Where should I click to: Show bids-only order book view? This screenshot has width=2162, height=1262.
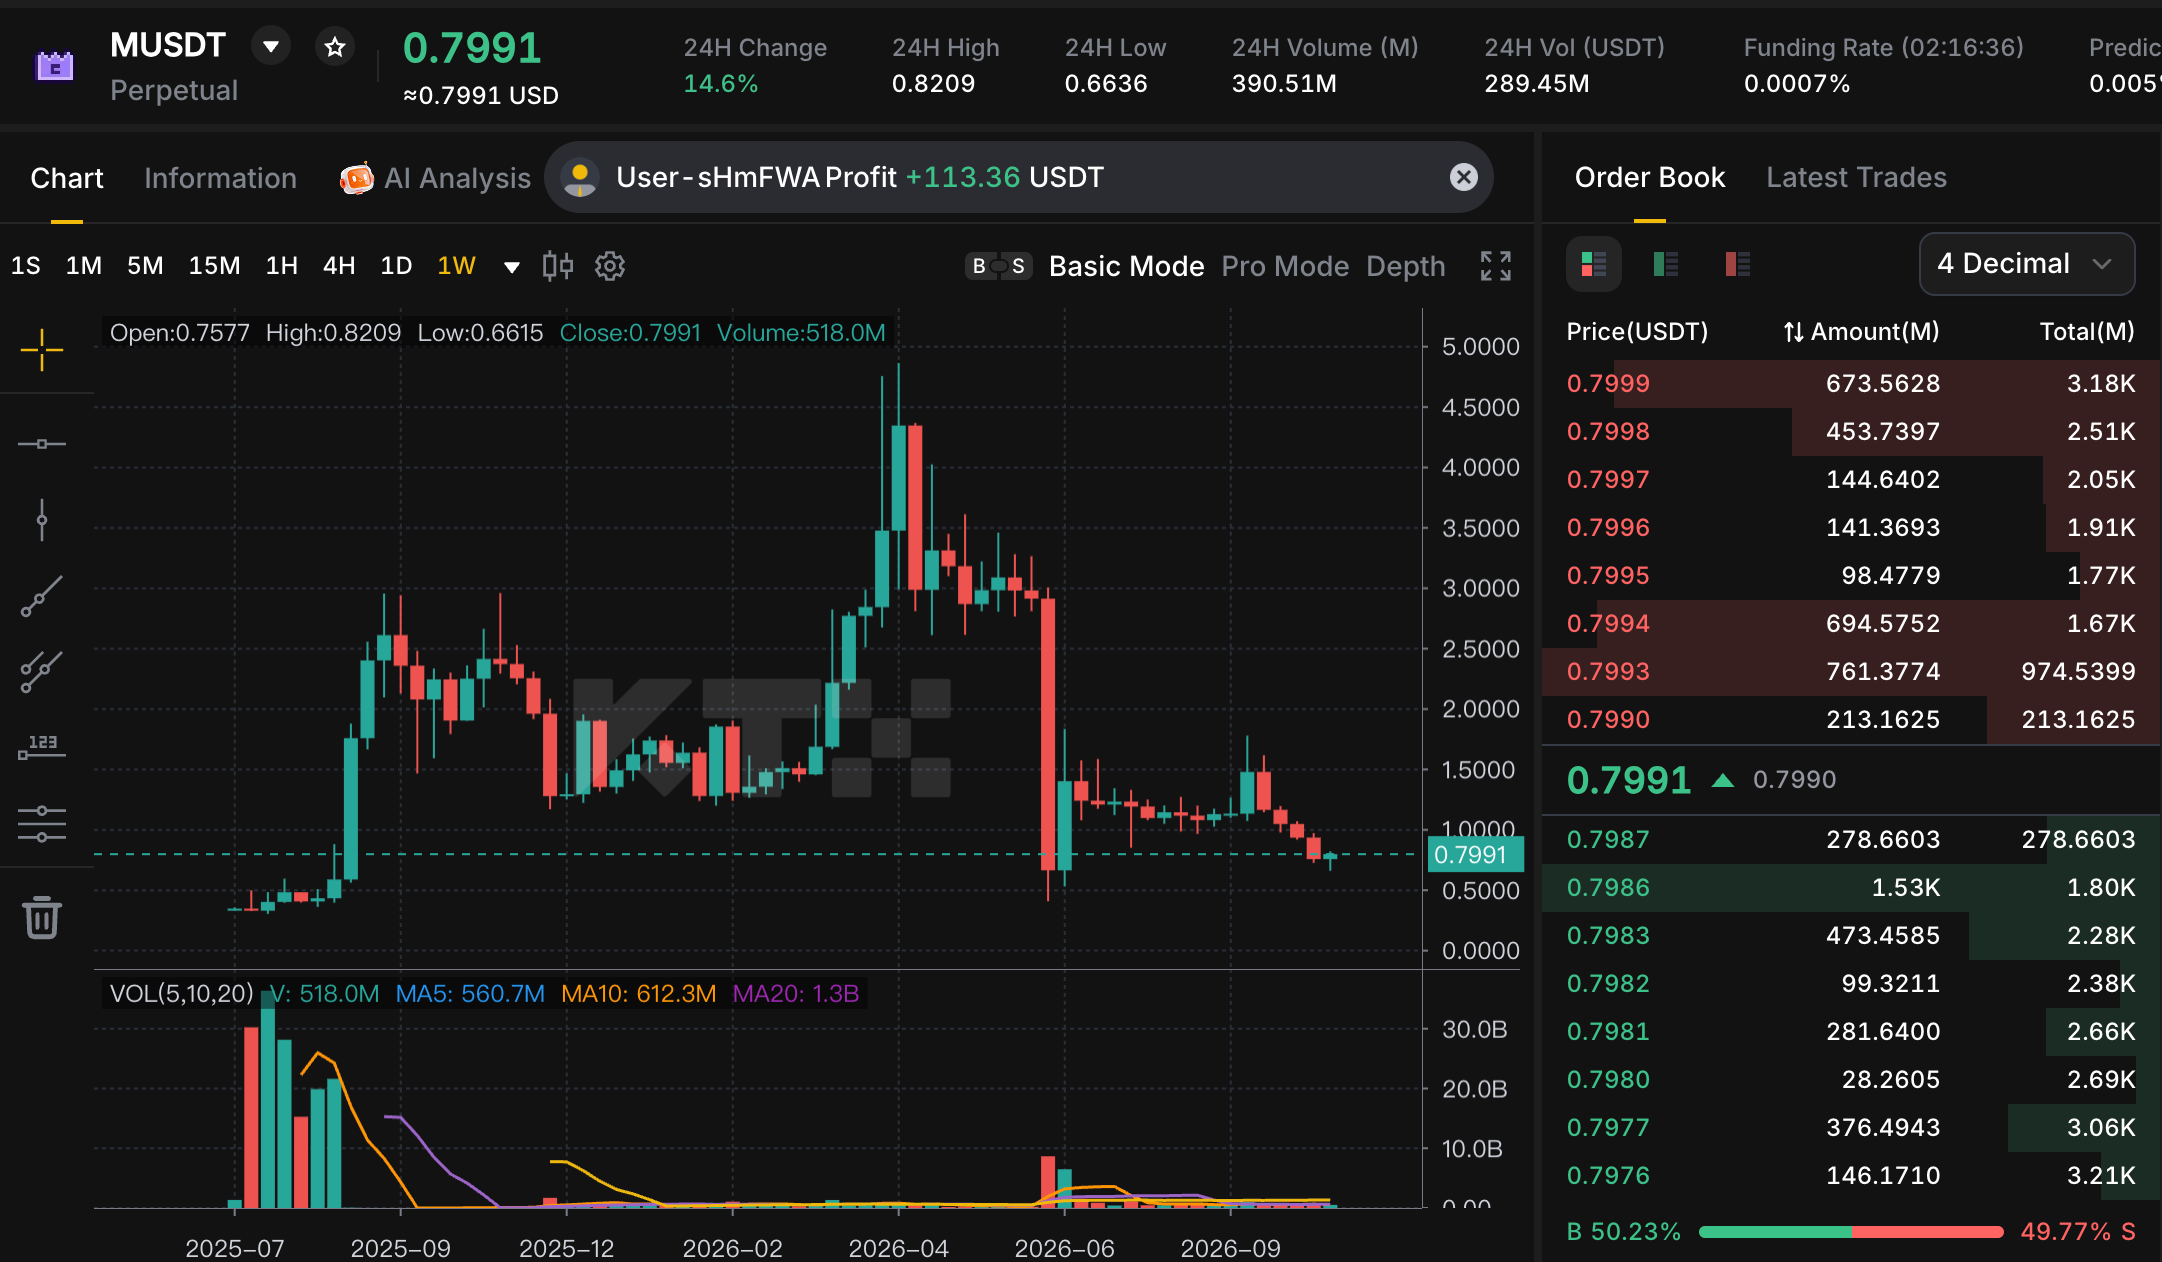[x=1666, y=264]
